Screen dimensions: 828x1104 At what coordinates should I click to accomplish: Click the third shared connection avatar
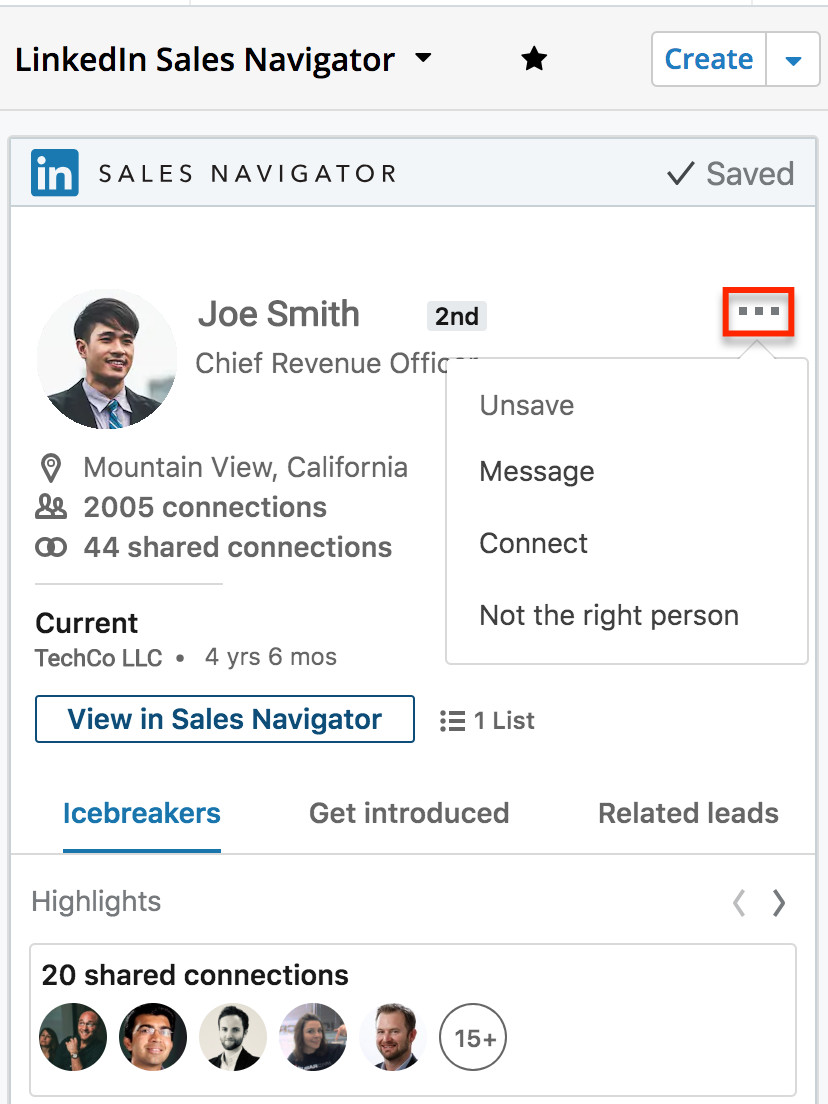pos(233,1037)
